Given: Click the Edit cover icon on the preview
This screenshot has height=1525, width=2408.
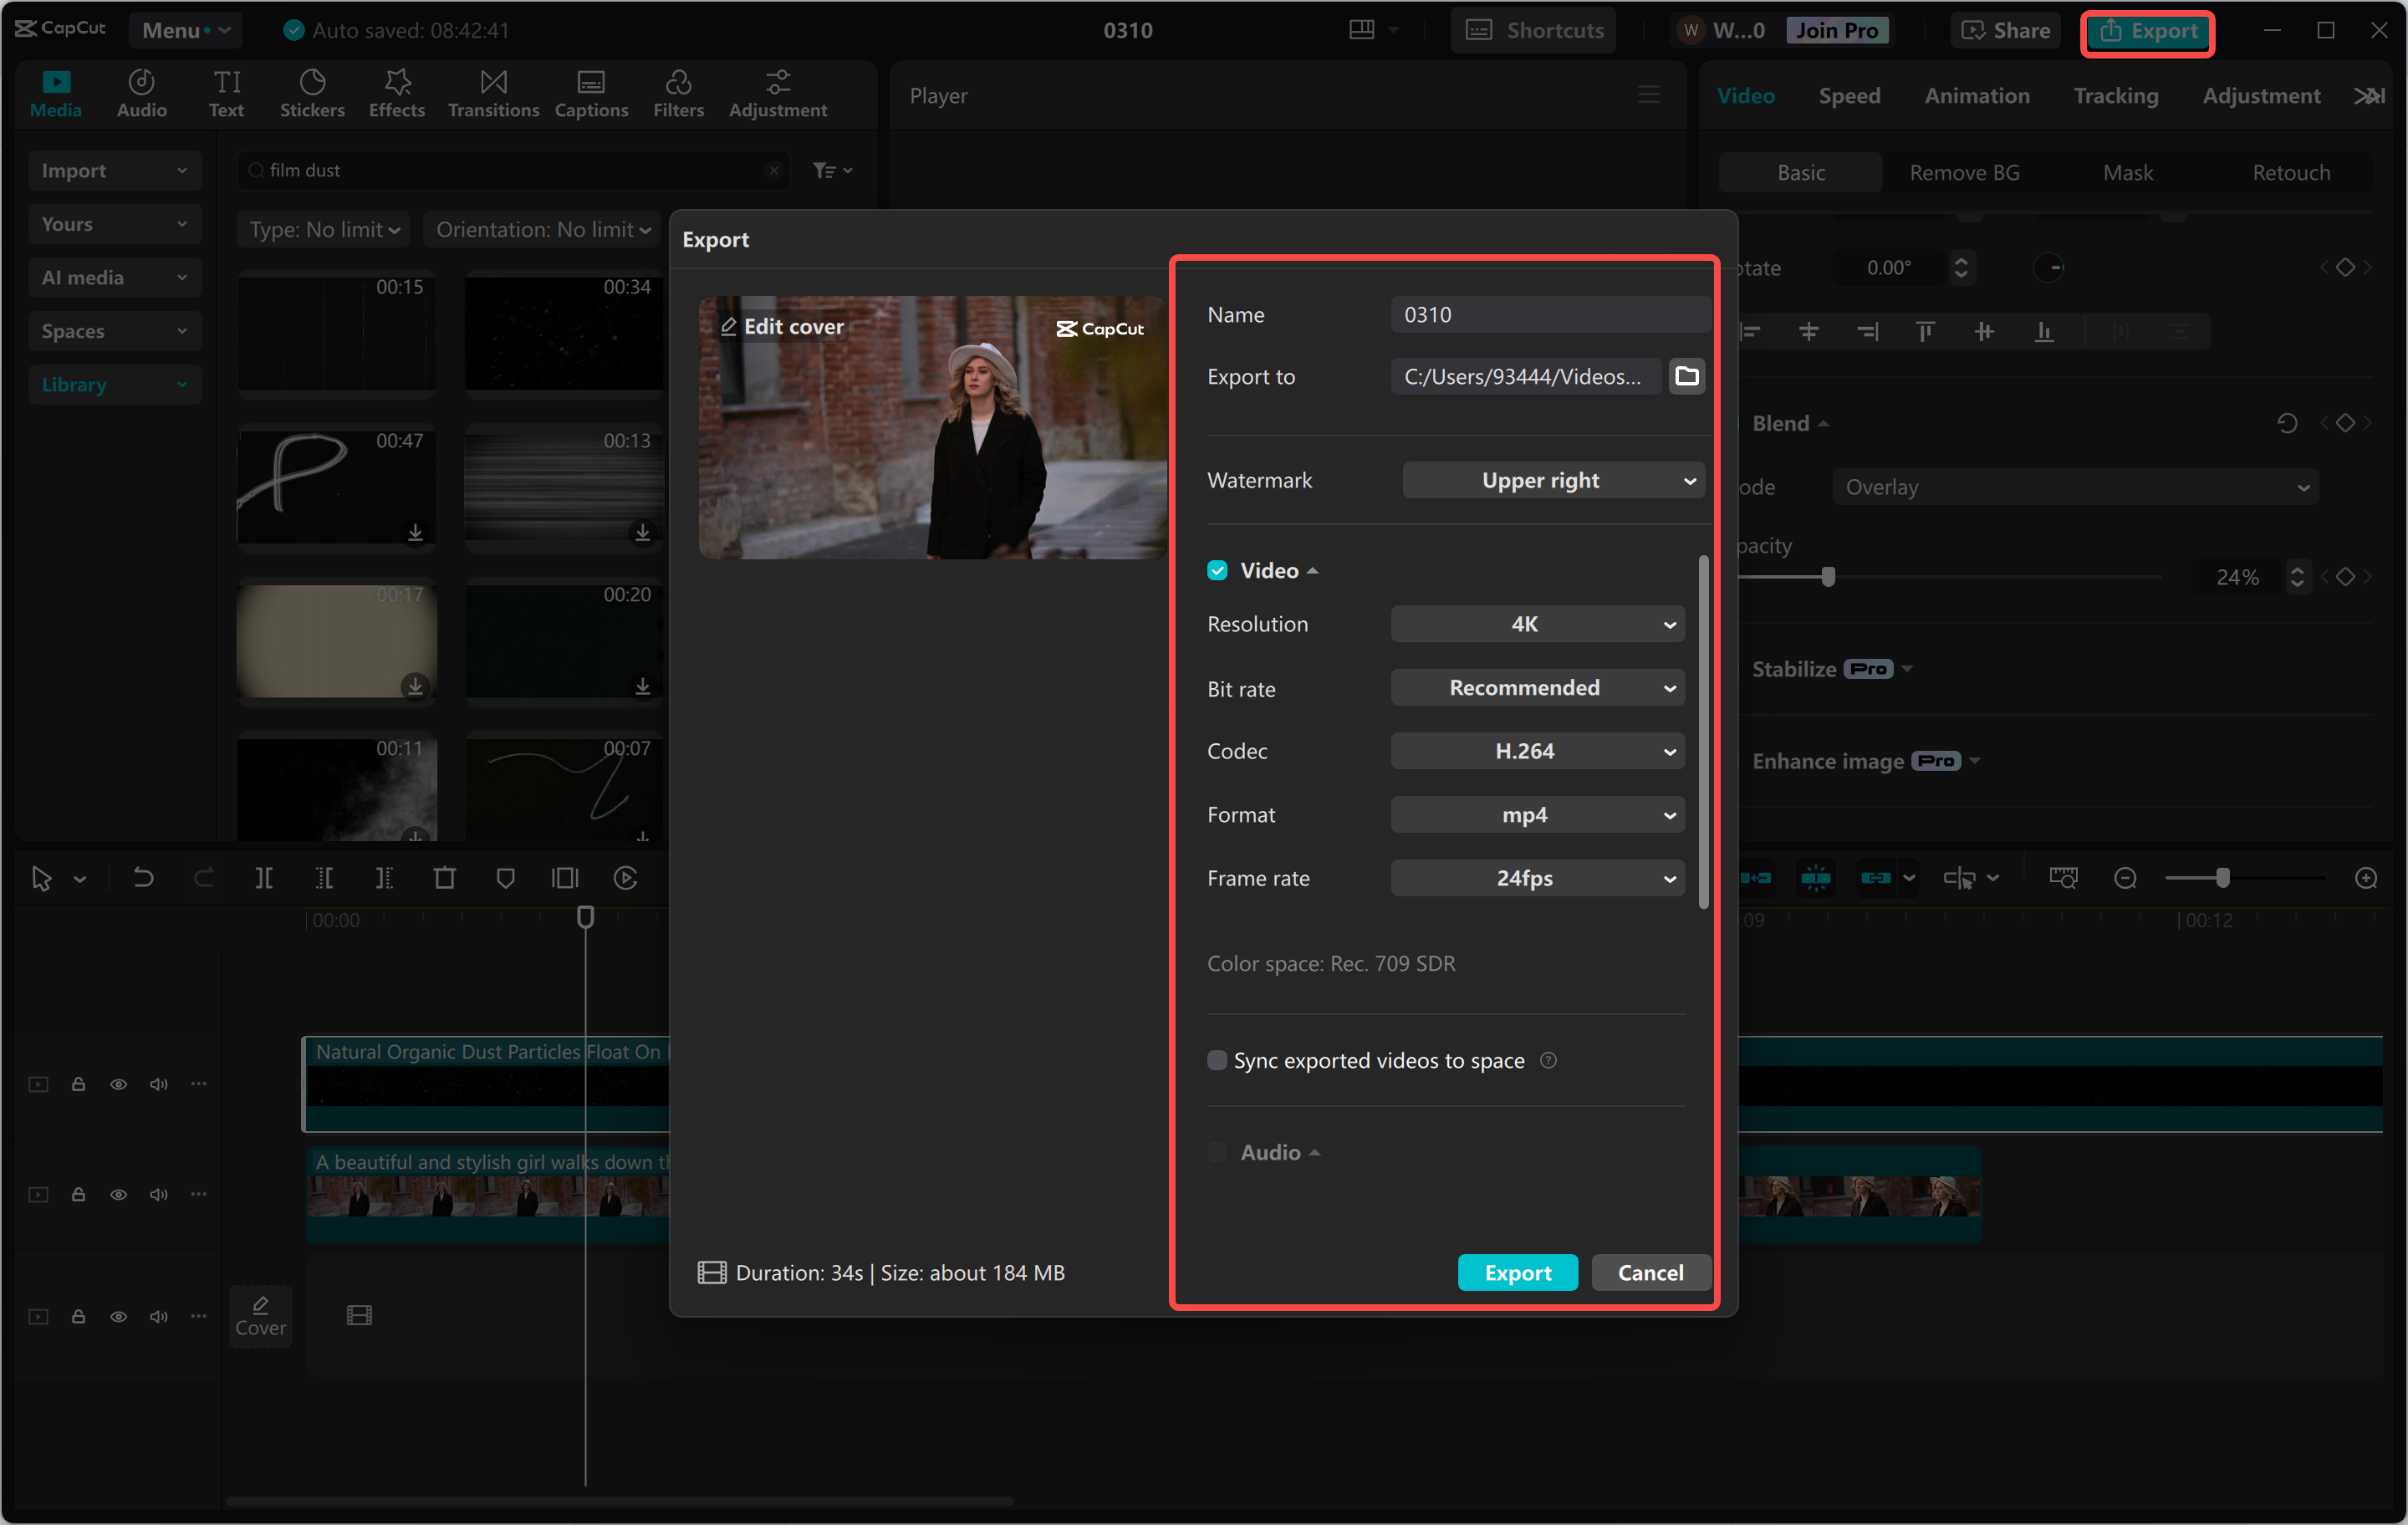Looking at the screenshot, I should [x=730, y=326].
